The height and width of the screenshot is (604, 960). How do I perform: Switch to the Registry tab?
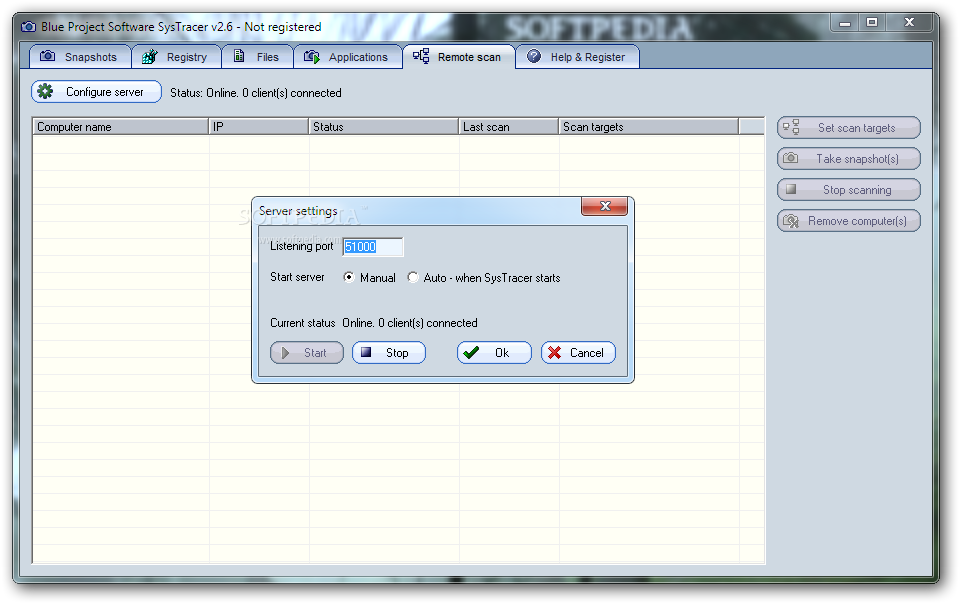pyautogui.click(x=176, y=57)
